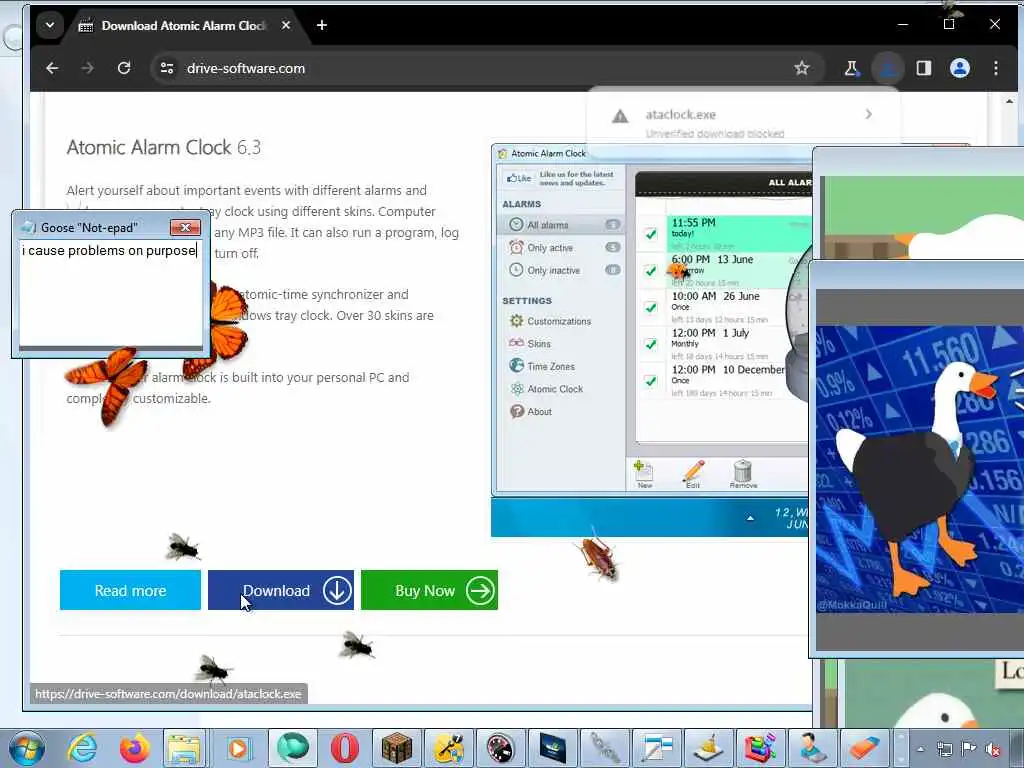Open Skins in the screenshot settings
Screen dimensions: 1024x768
(530, 343)
